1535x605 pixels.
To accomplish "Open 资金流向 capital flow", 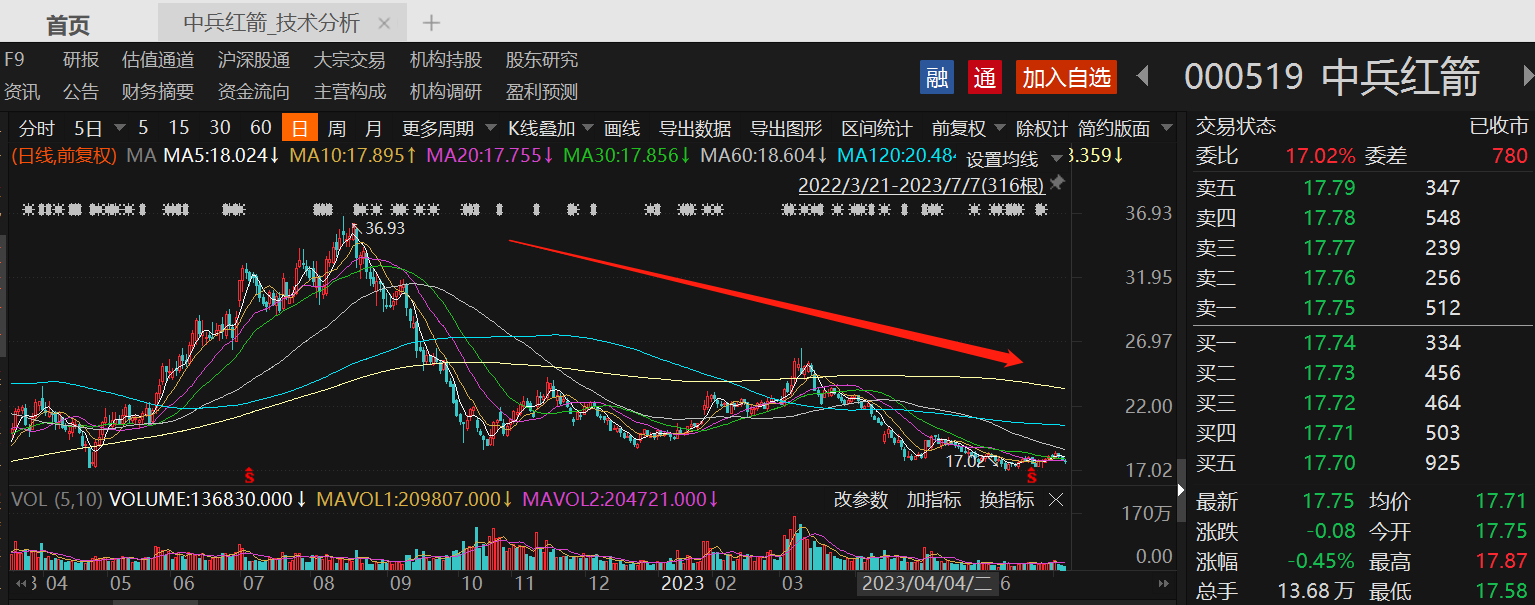I will (x=254, y=92).
